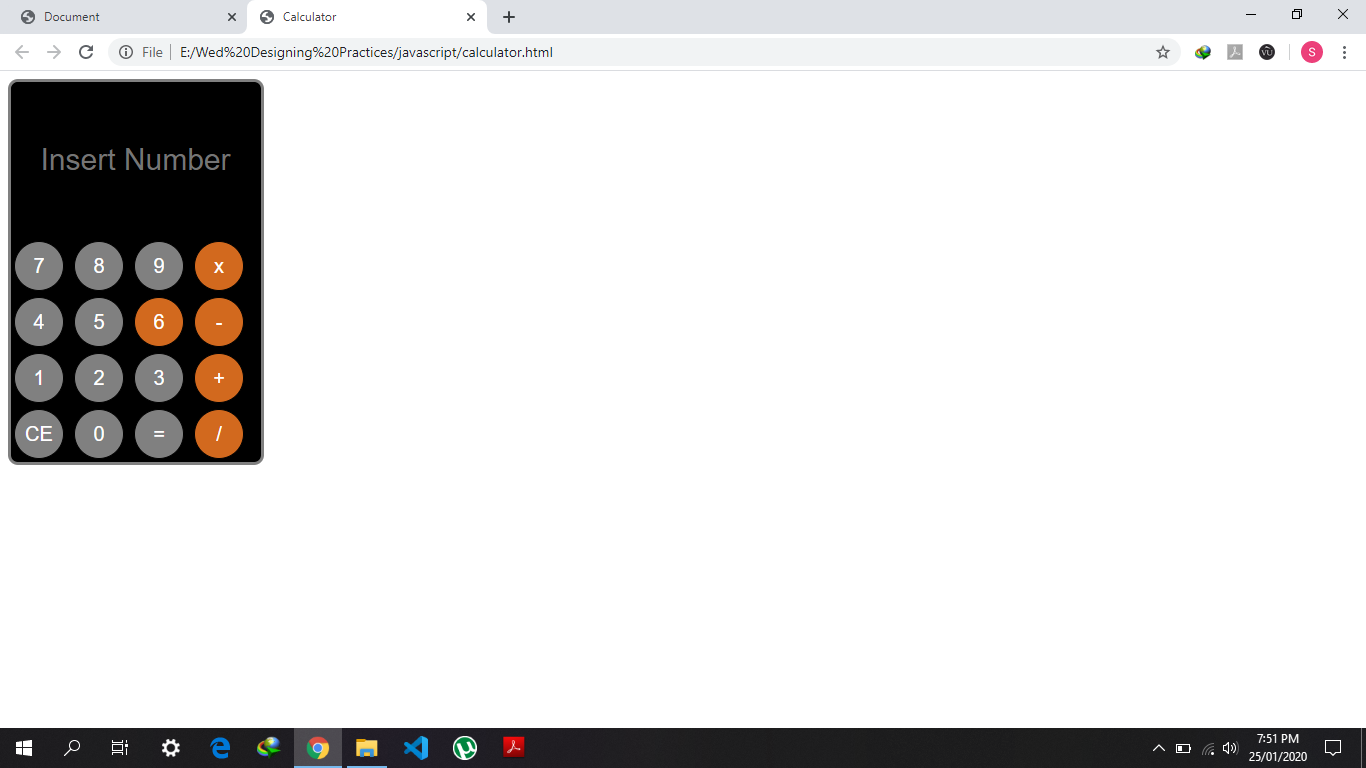1366x768 pixels.
Task: Open Visual Studio Code from the taskbar
Action: (416, 747)
